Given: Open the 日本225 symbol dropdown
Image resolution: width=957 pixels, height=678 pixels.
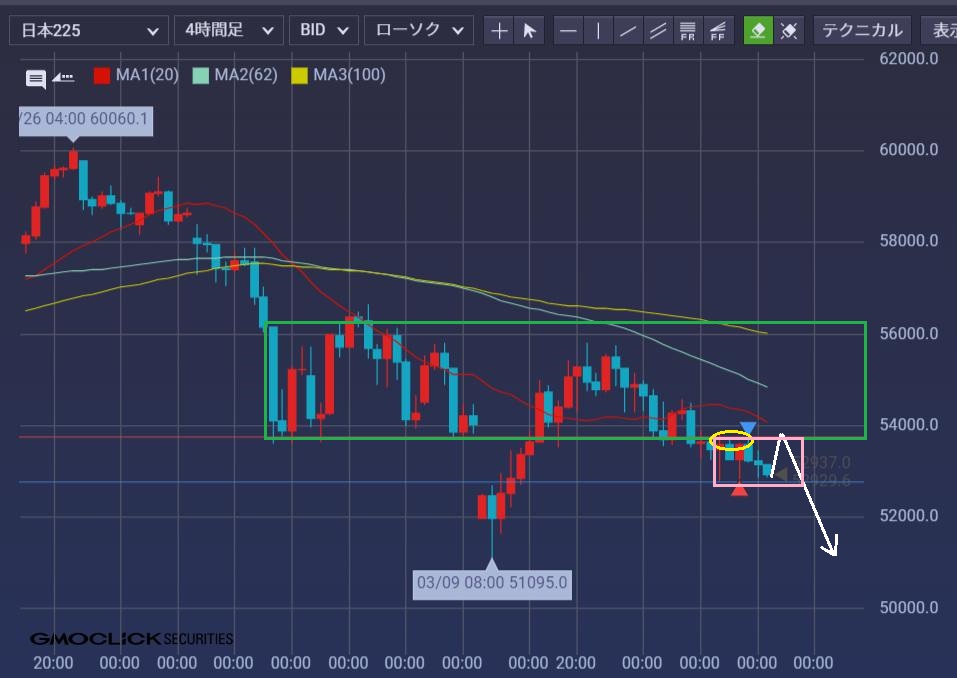Looking at the screenshot, I should pyautogui.click(x=88, y=31).
